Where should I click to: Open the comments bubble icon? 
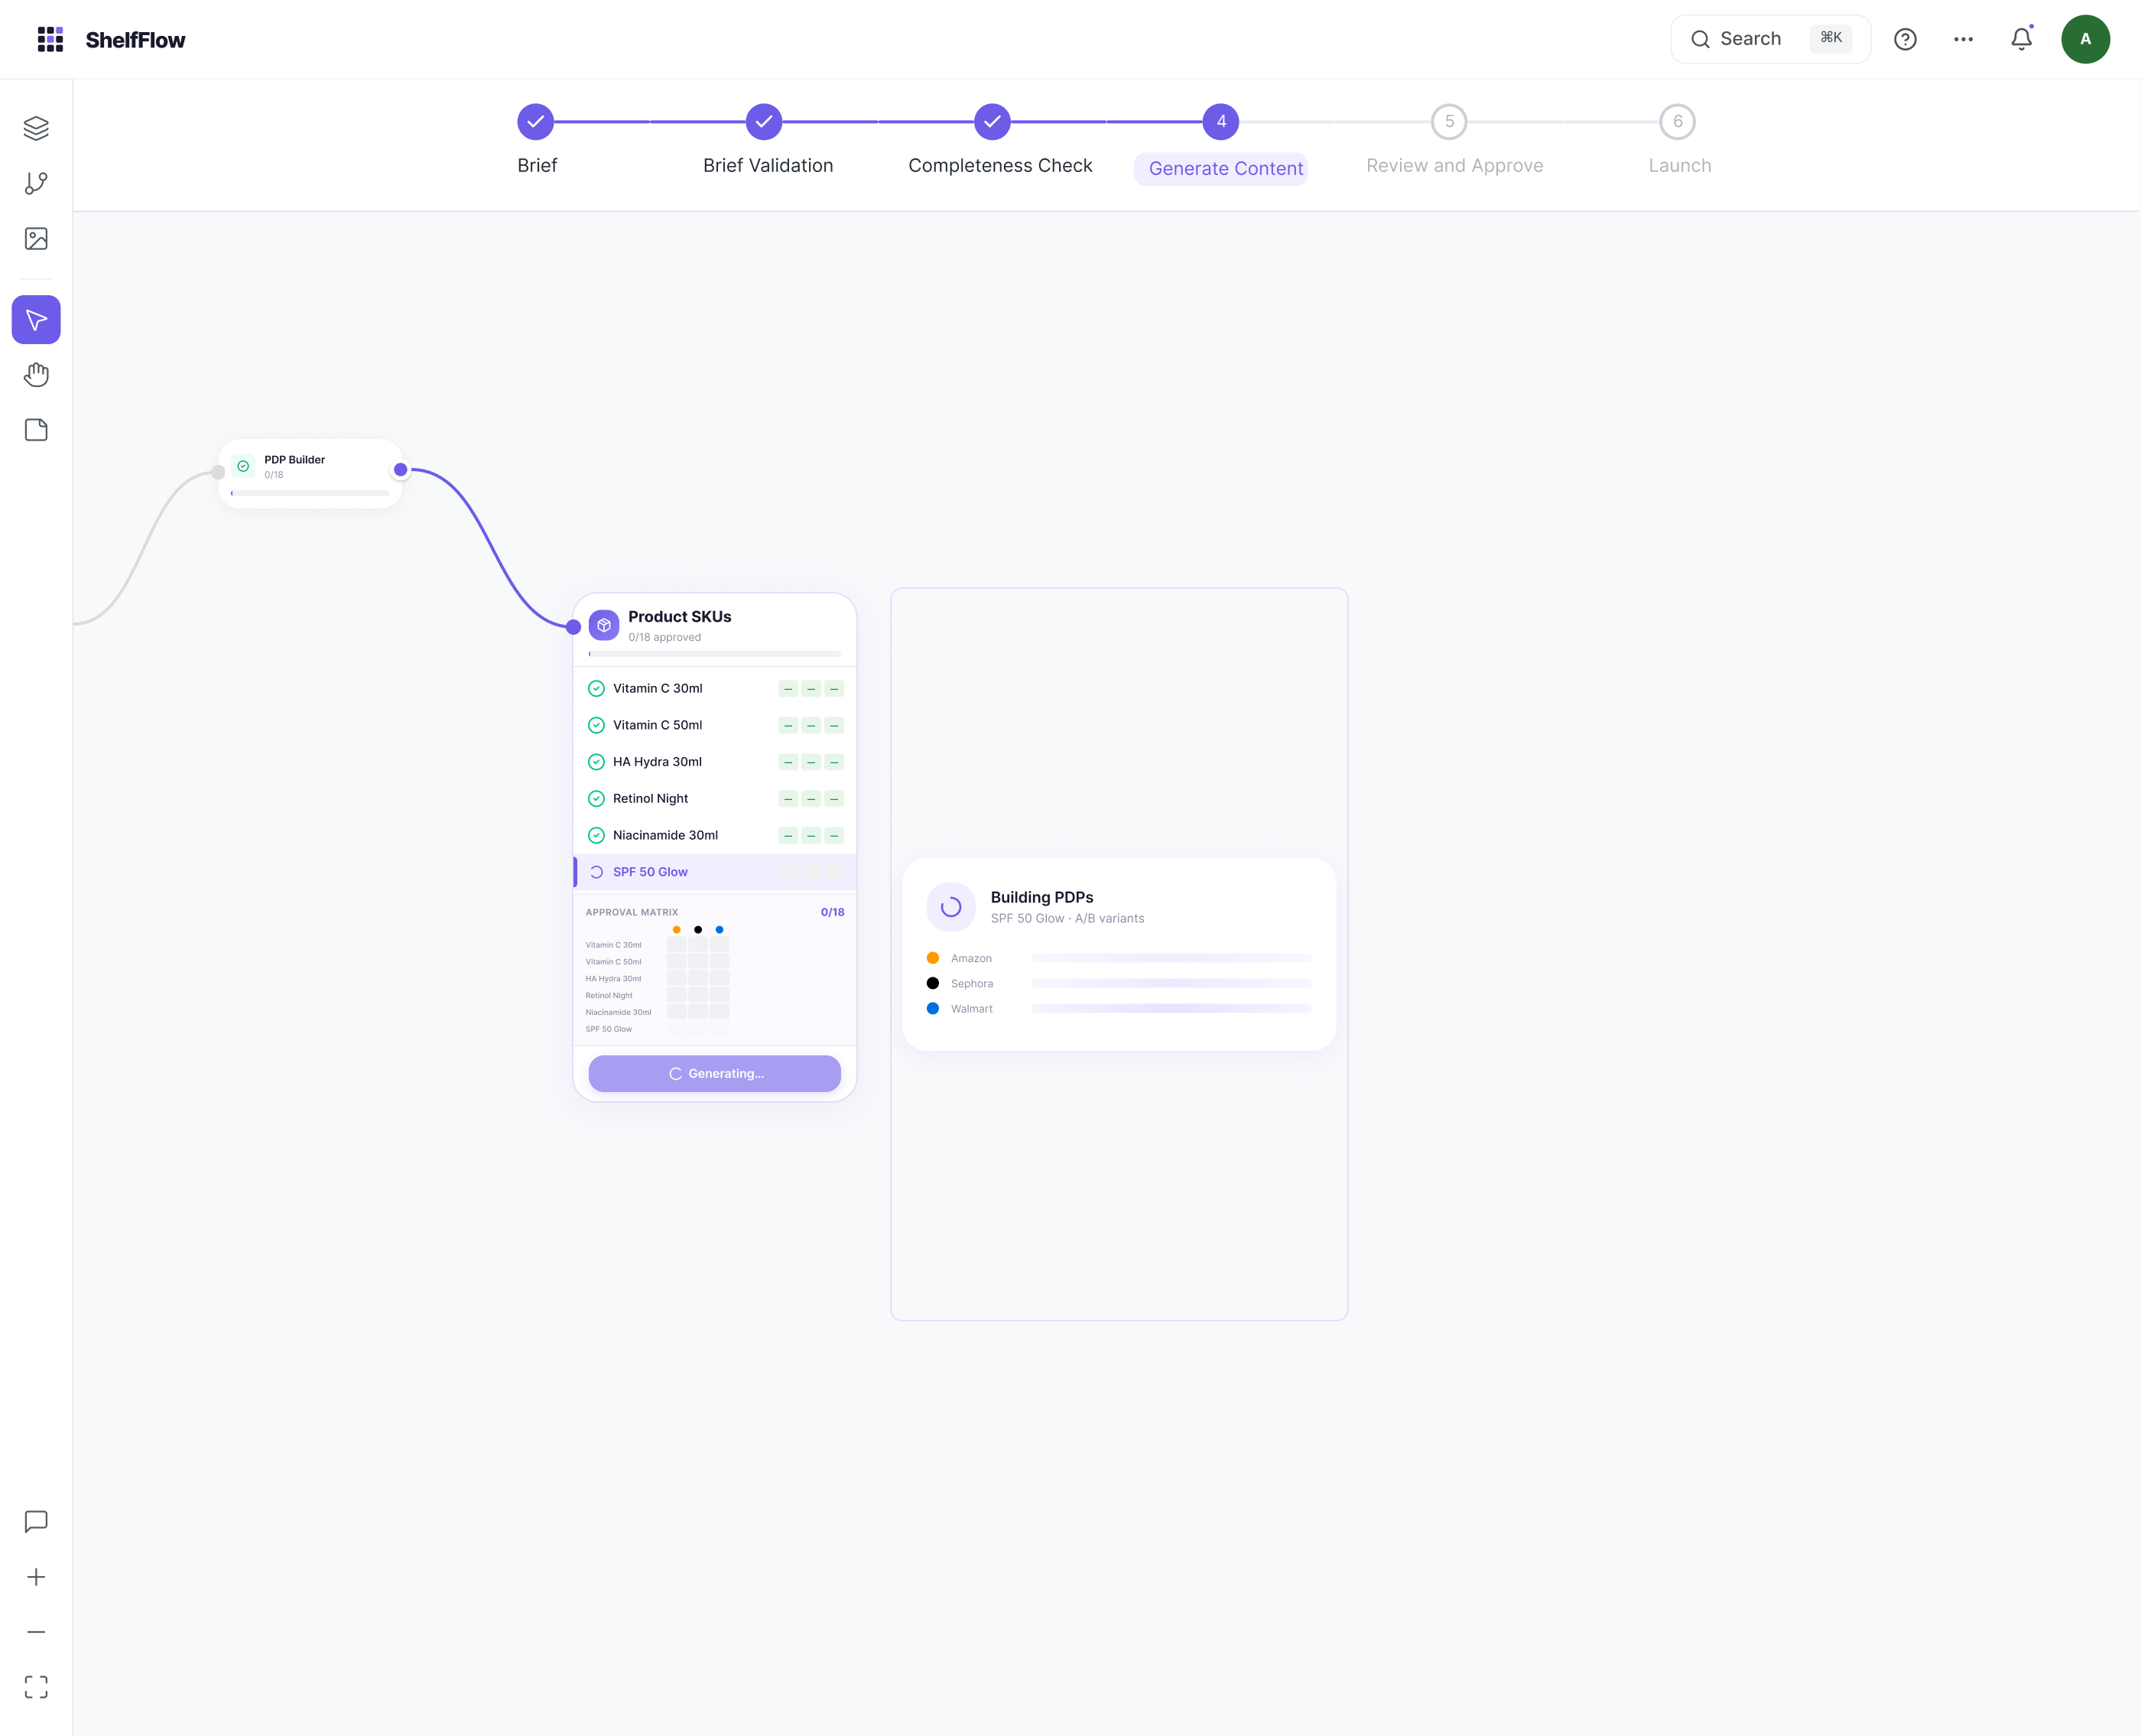36,1521
